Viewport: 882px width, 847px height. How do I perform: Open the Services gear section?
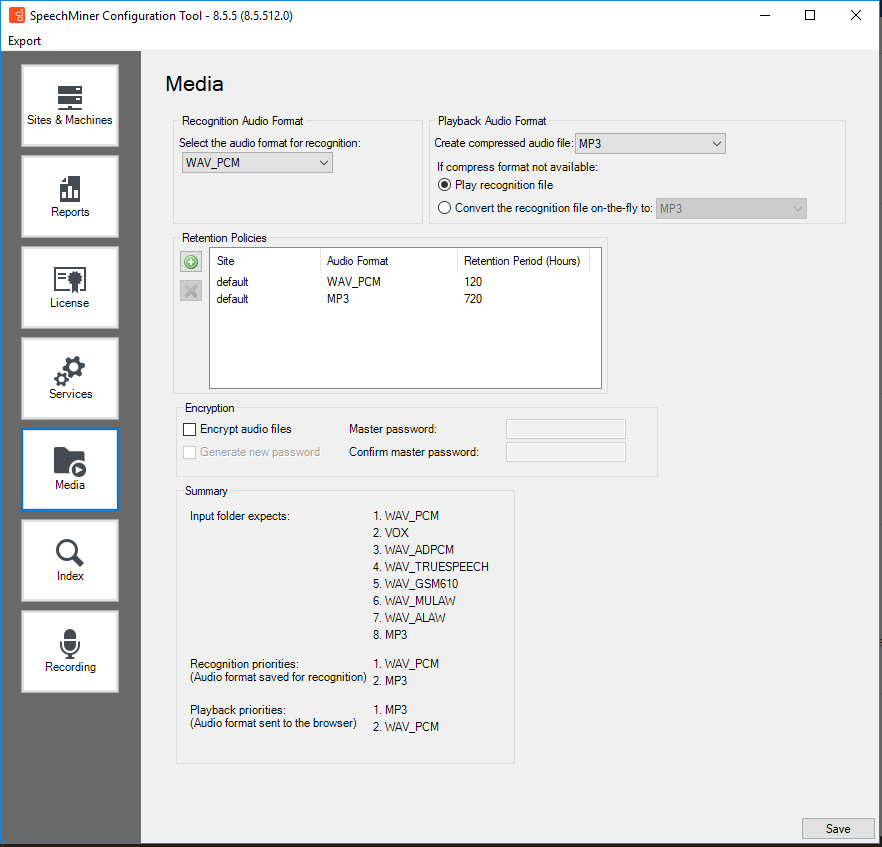tap(70, 379)
